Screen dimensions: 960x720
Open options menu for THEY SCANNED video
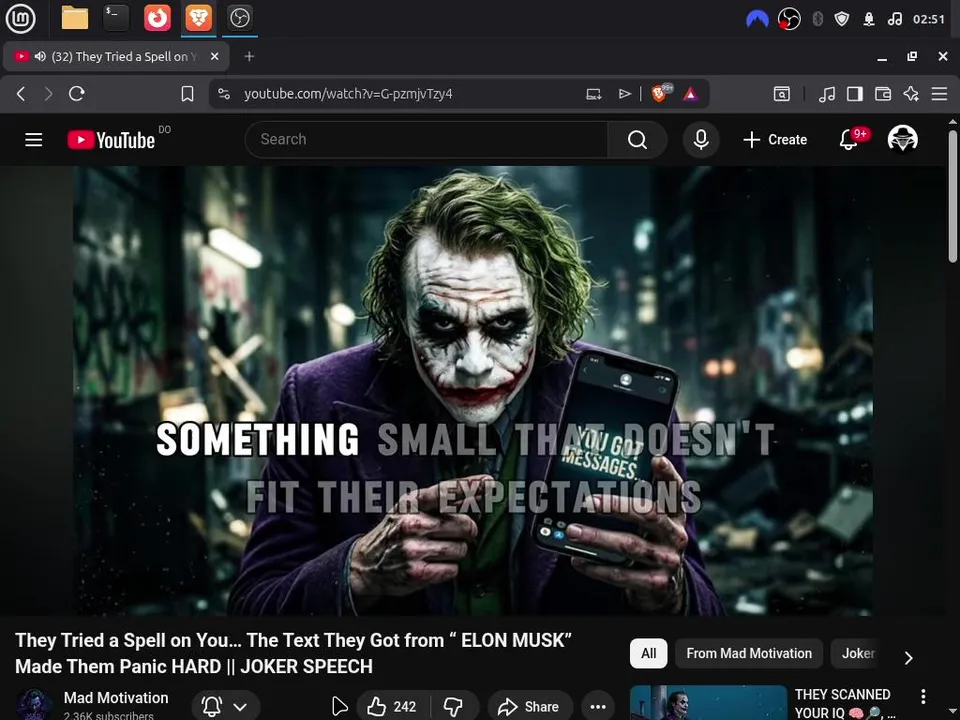point(923,696)
